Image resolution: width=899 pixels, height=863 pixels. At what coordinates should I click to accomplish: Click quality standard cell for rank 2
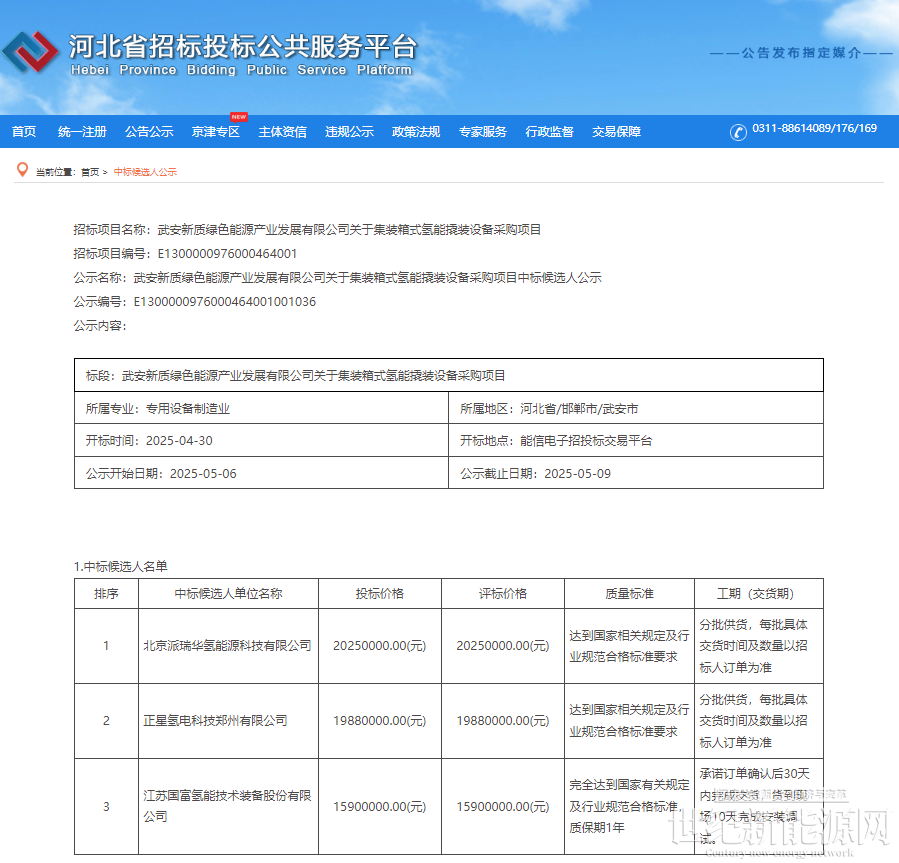[x=630, y=721]
